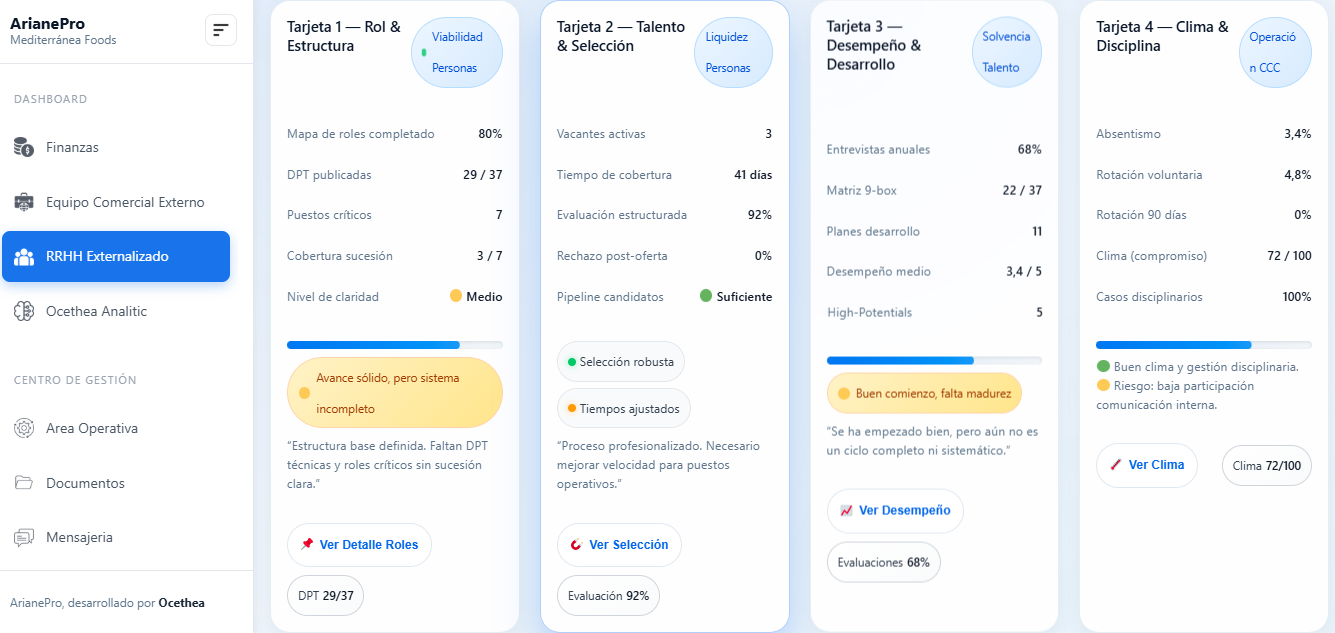Click the Mensajeria chat icon

(24, 538)
